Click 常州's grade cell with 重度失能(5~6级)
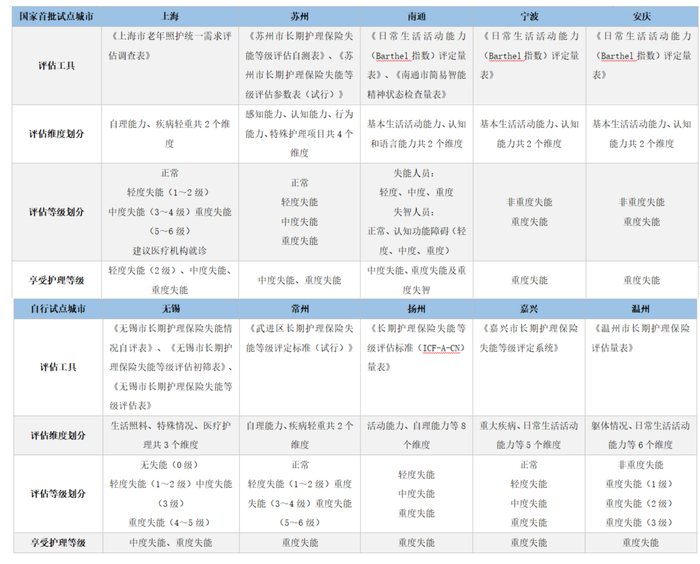This screenshot has height=564, width=700. coord(300,494)
